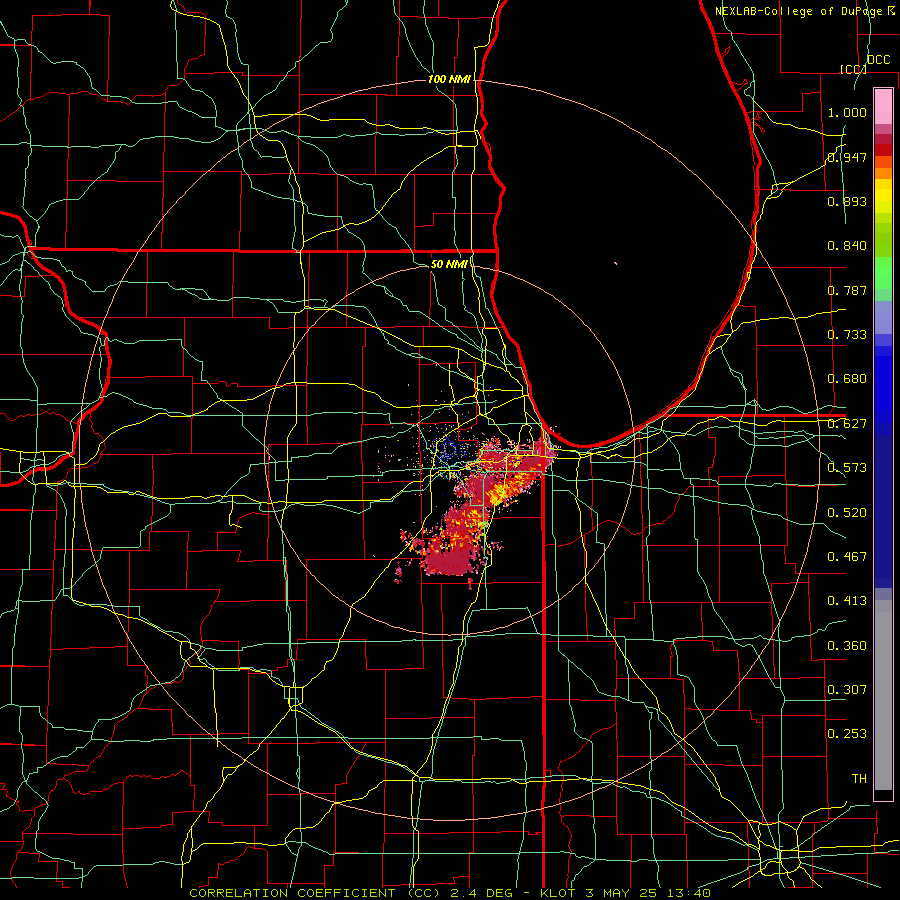Pick the bright blue swatch beside 0.680
The width and height of the screenshot is (900, 900).
(883, 390)
